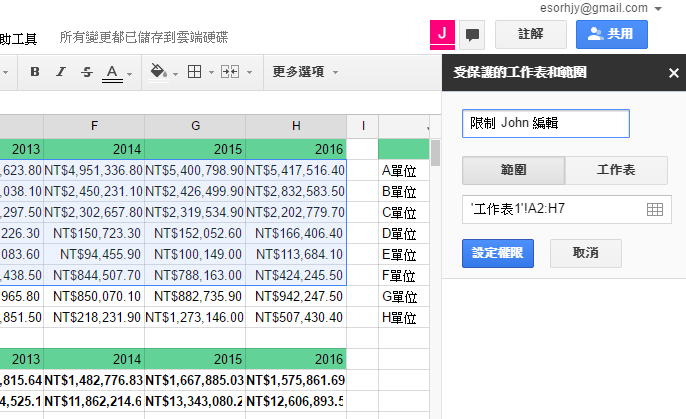The width and height of the screenshot is (686, 419).
Task: Open account menu esorhjy@gmail.com
Action: (x=601, y=8)
